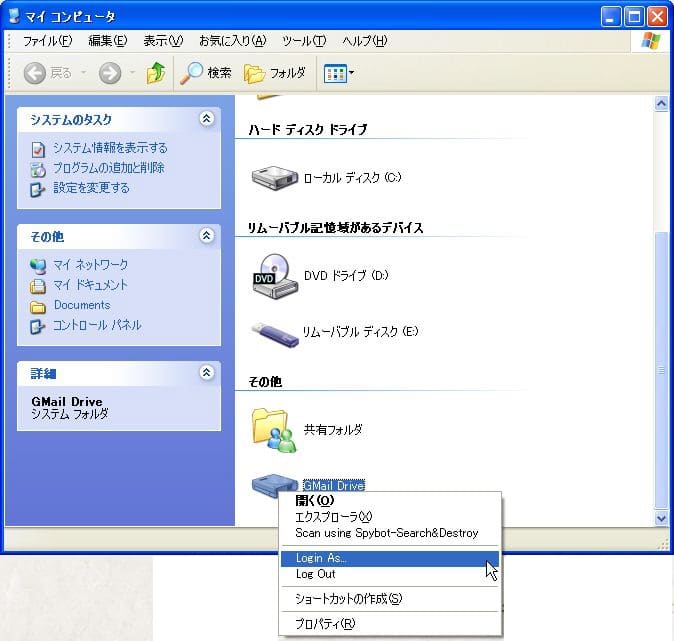The width and height of the screenshot is (674, 641).
Task: Click Add or Remove Programs link (プログラムの追加と削除)
Action: [108, 168]
